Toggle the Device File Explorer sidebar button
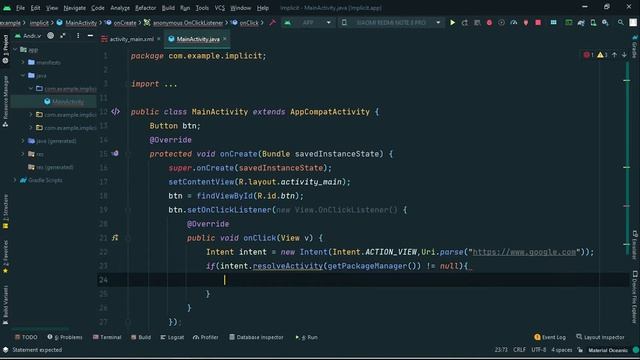 [635, 297]
